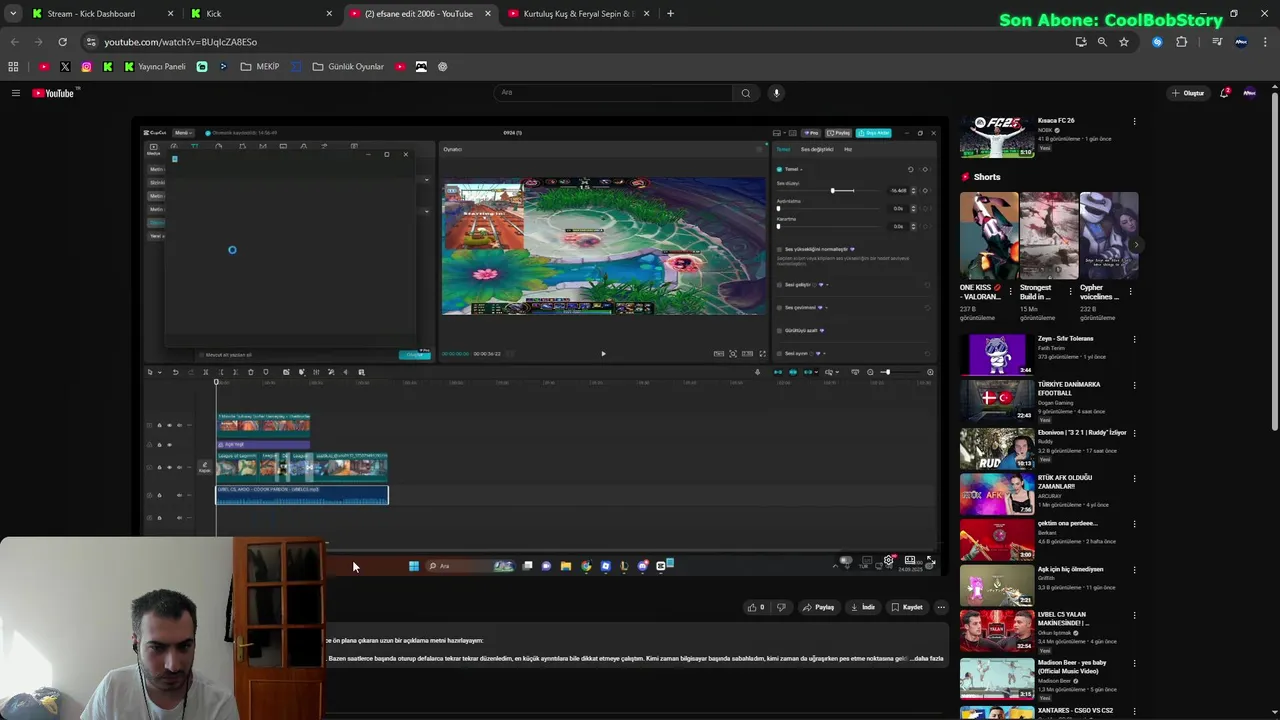
Task: Switch to the Kick browser tab
Action: point(260,14)
